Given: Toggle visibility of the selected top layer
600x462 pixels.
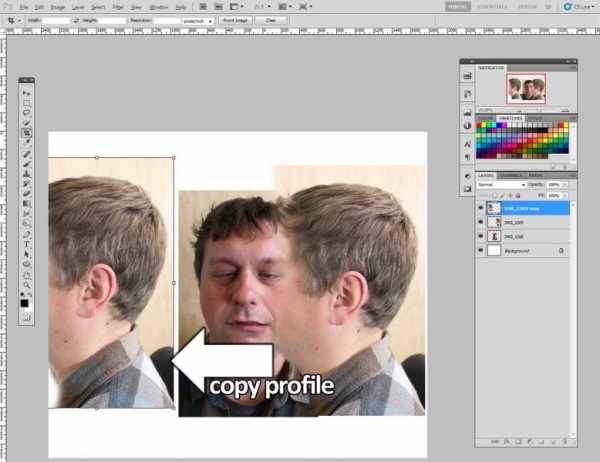Looking at the screenshot, I should pos(481,208).
